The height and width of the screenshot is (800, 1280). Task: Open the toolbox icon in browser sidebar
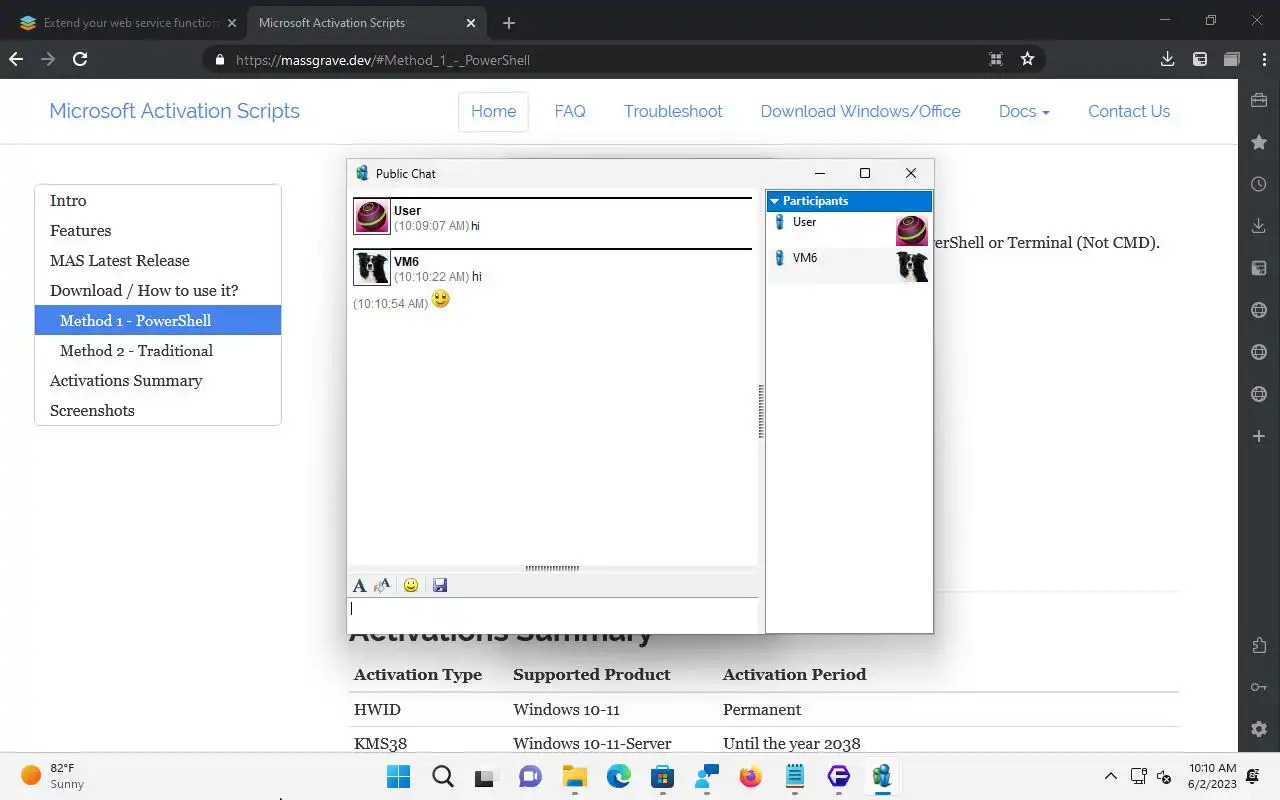[1259, 100]
